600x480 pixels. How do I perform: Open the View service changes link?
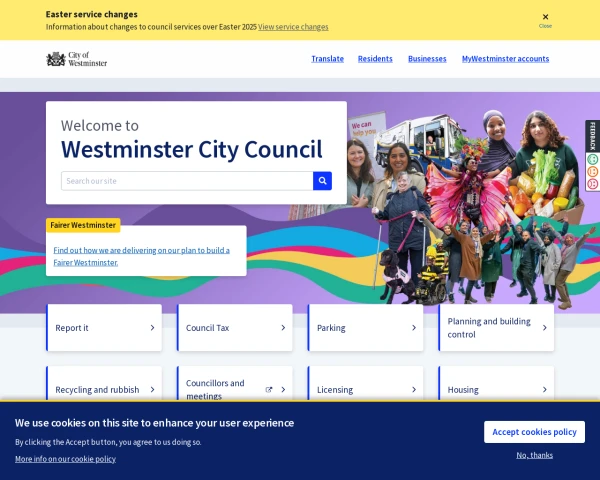click(293, 27)
